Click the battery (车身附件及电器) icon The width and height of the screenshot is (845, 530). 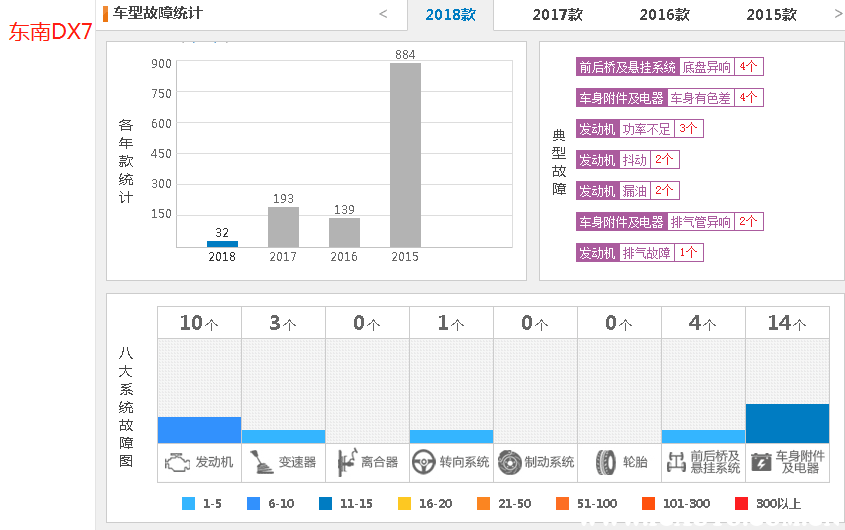tap(761, 462)
